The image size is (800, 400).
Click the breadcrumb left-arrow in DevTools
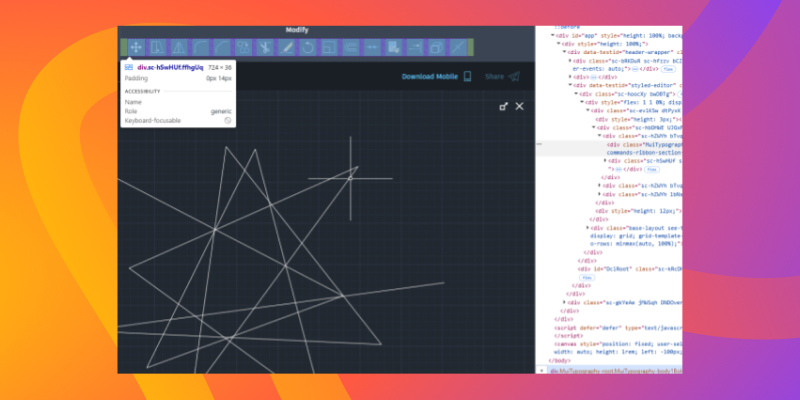[x=541, y=370]
